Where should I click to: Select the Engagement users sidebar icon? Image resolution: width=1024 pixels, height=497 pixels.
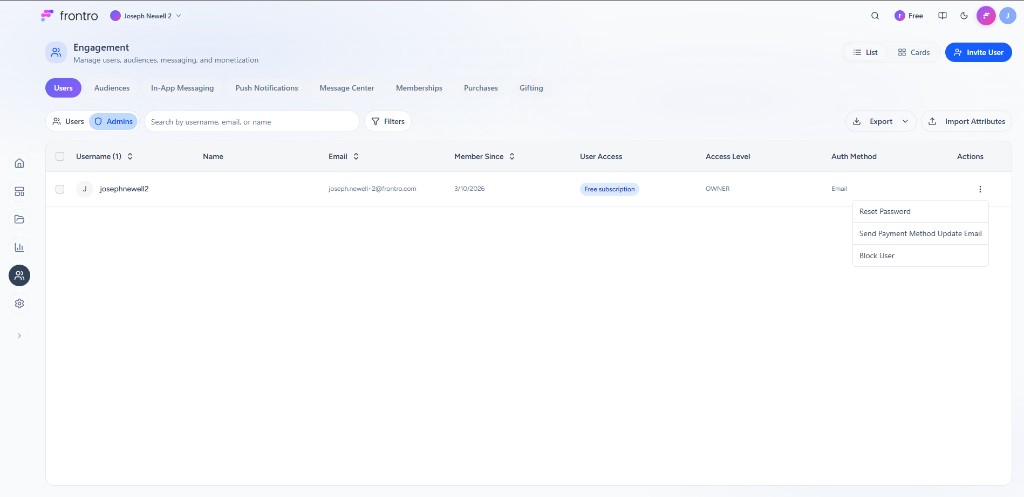point(19,276)
